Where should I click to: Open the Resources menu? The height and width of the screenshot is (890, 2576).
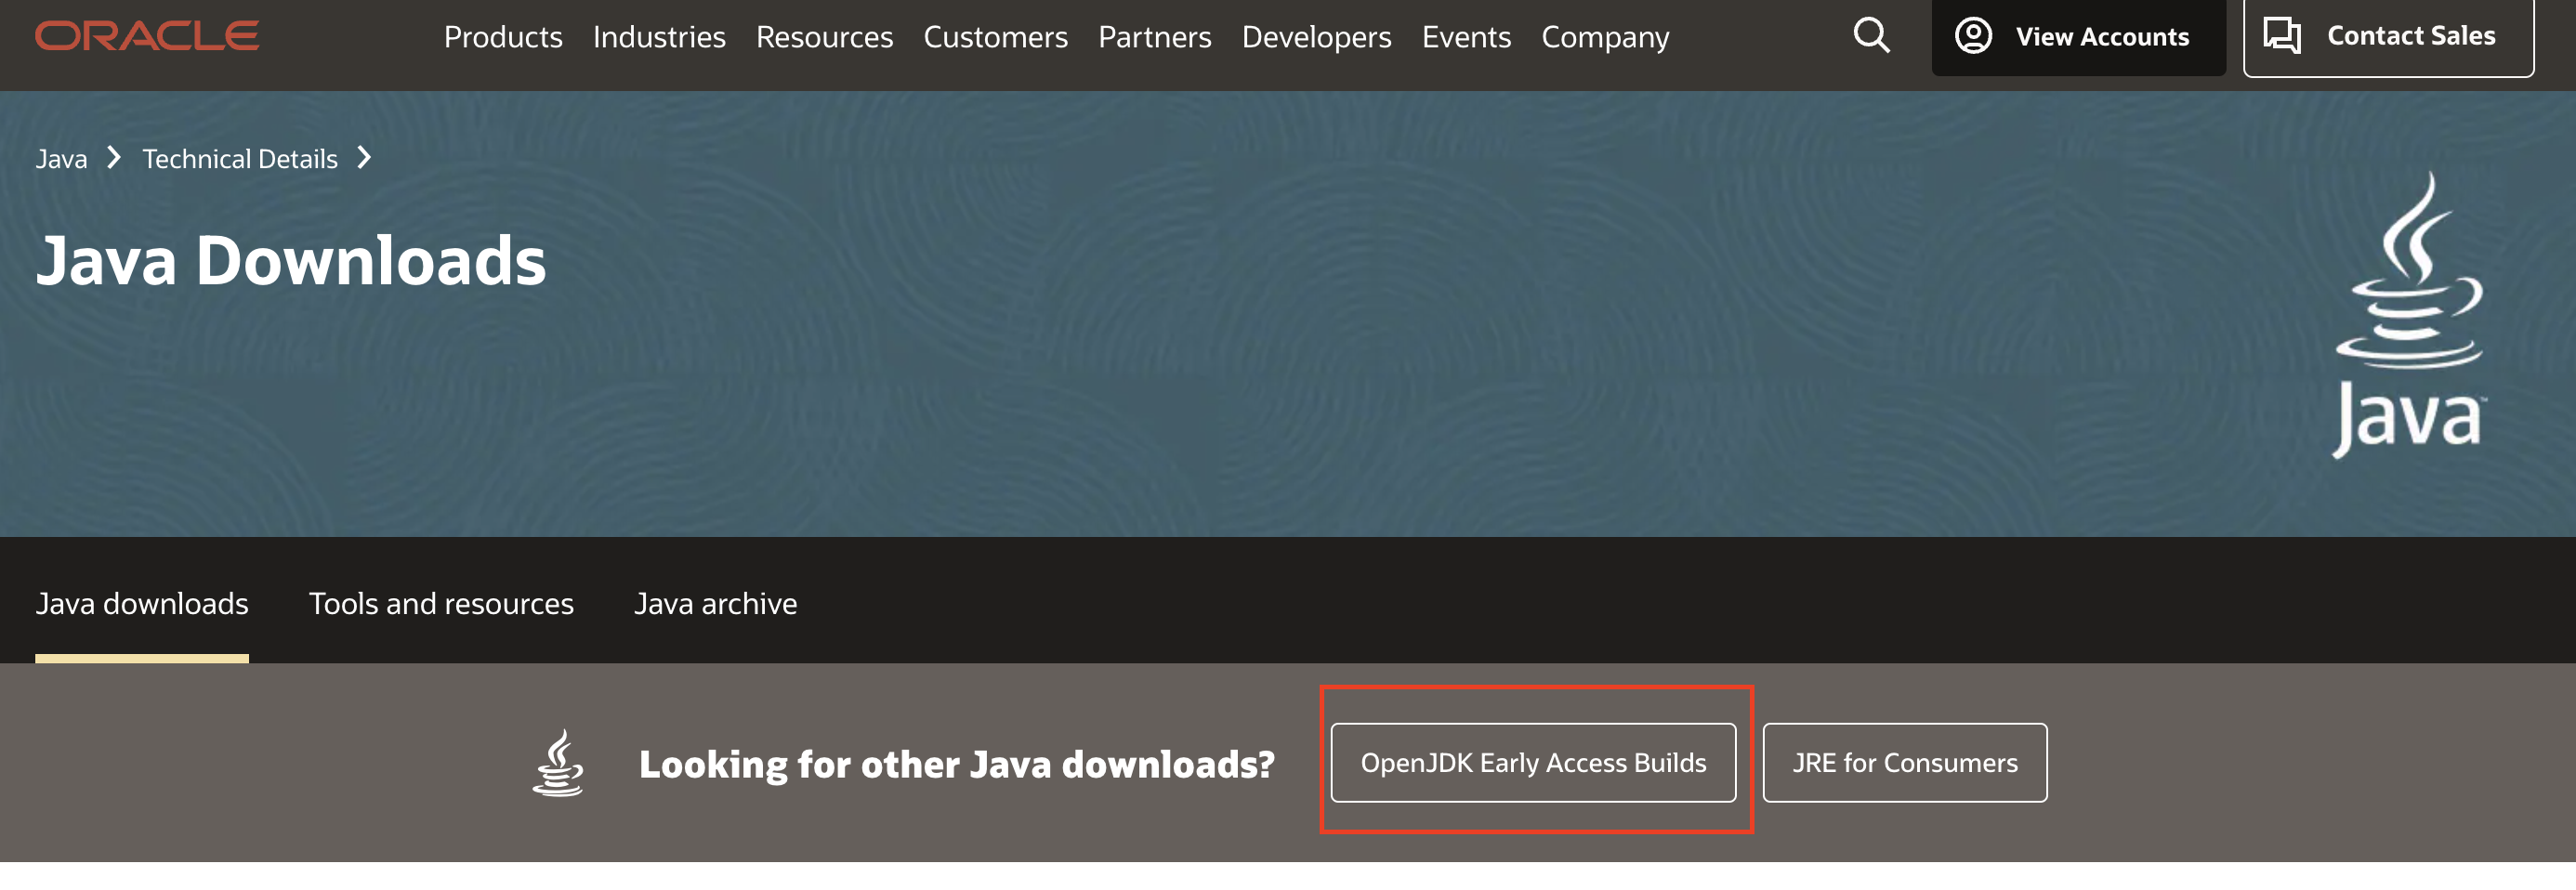(x=824, y=37)
